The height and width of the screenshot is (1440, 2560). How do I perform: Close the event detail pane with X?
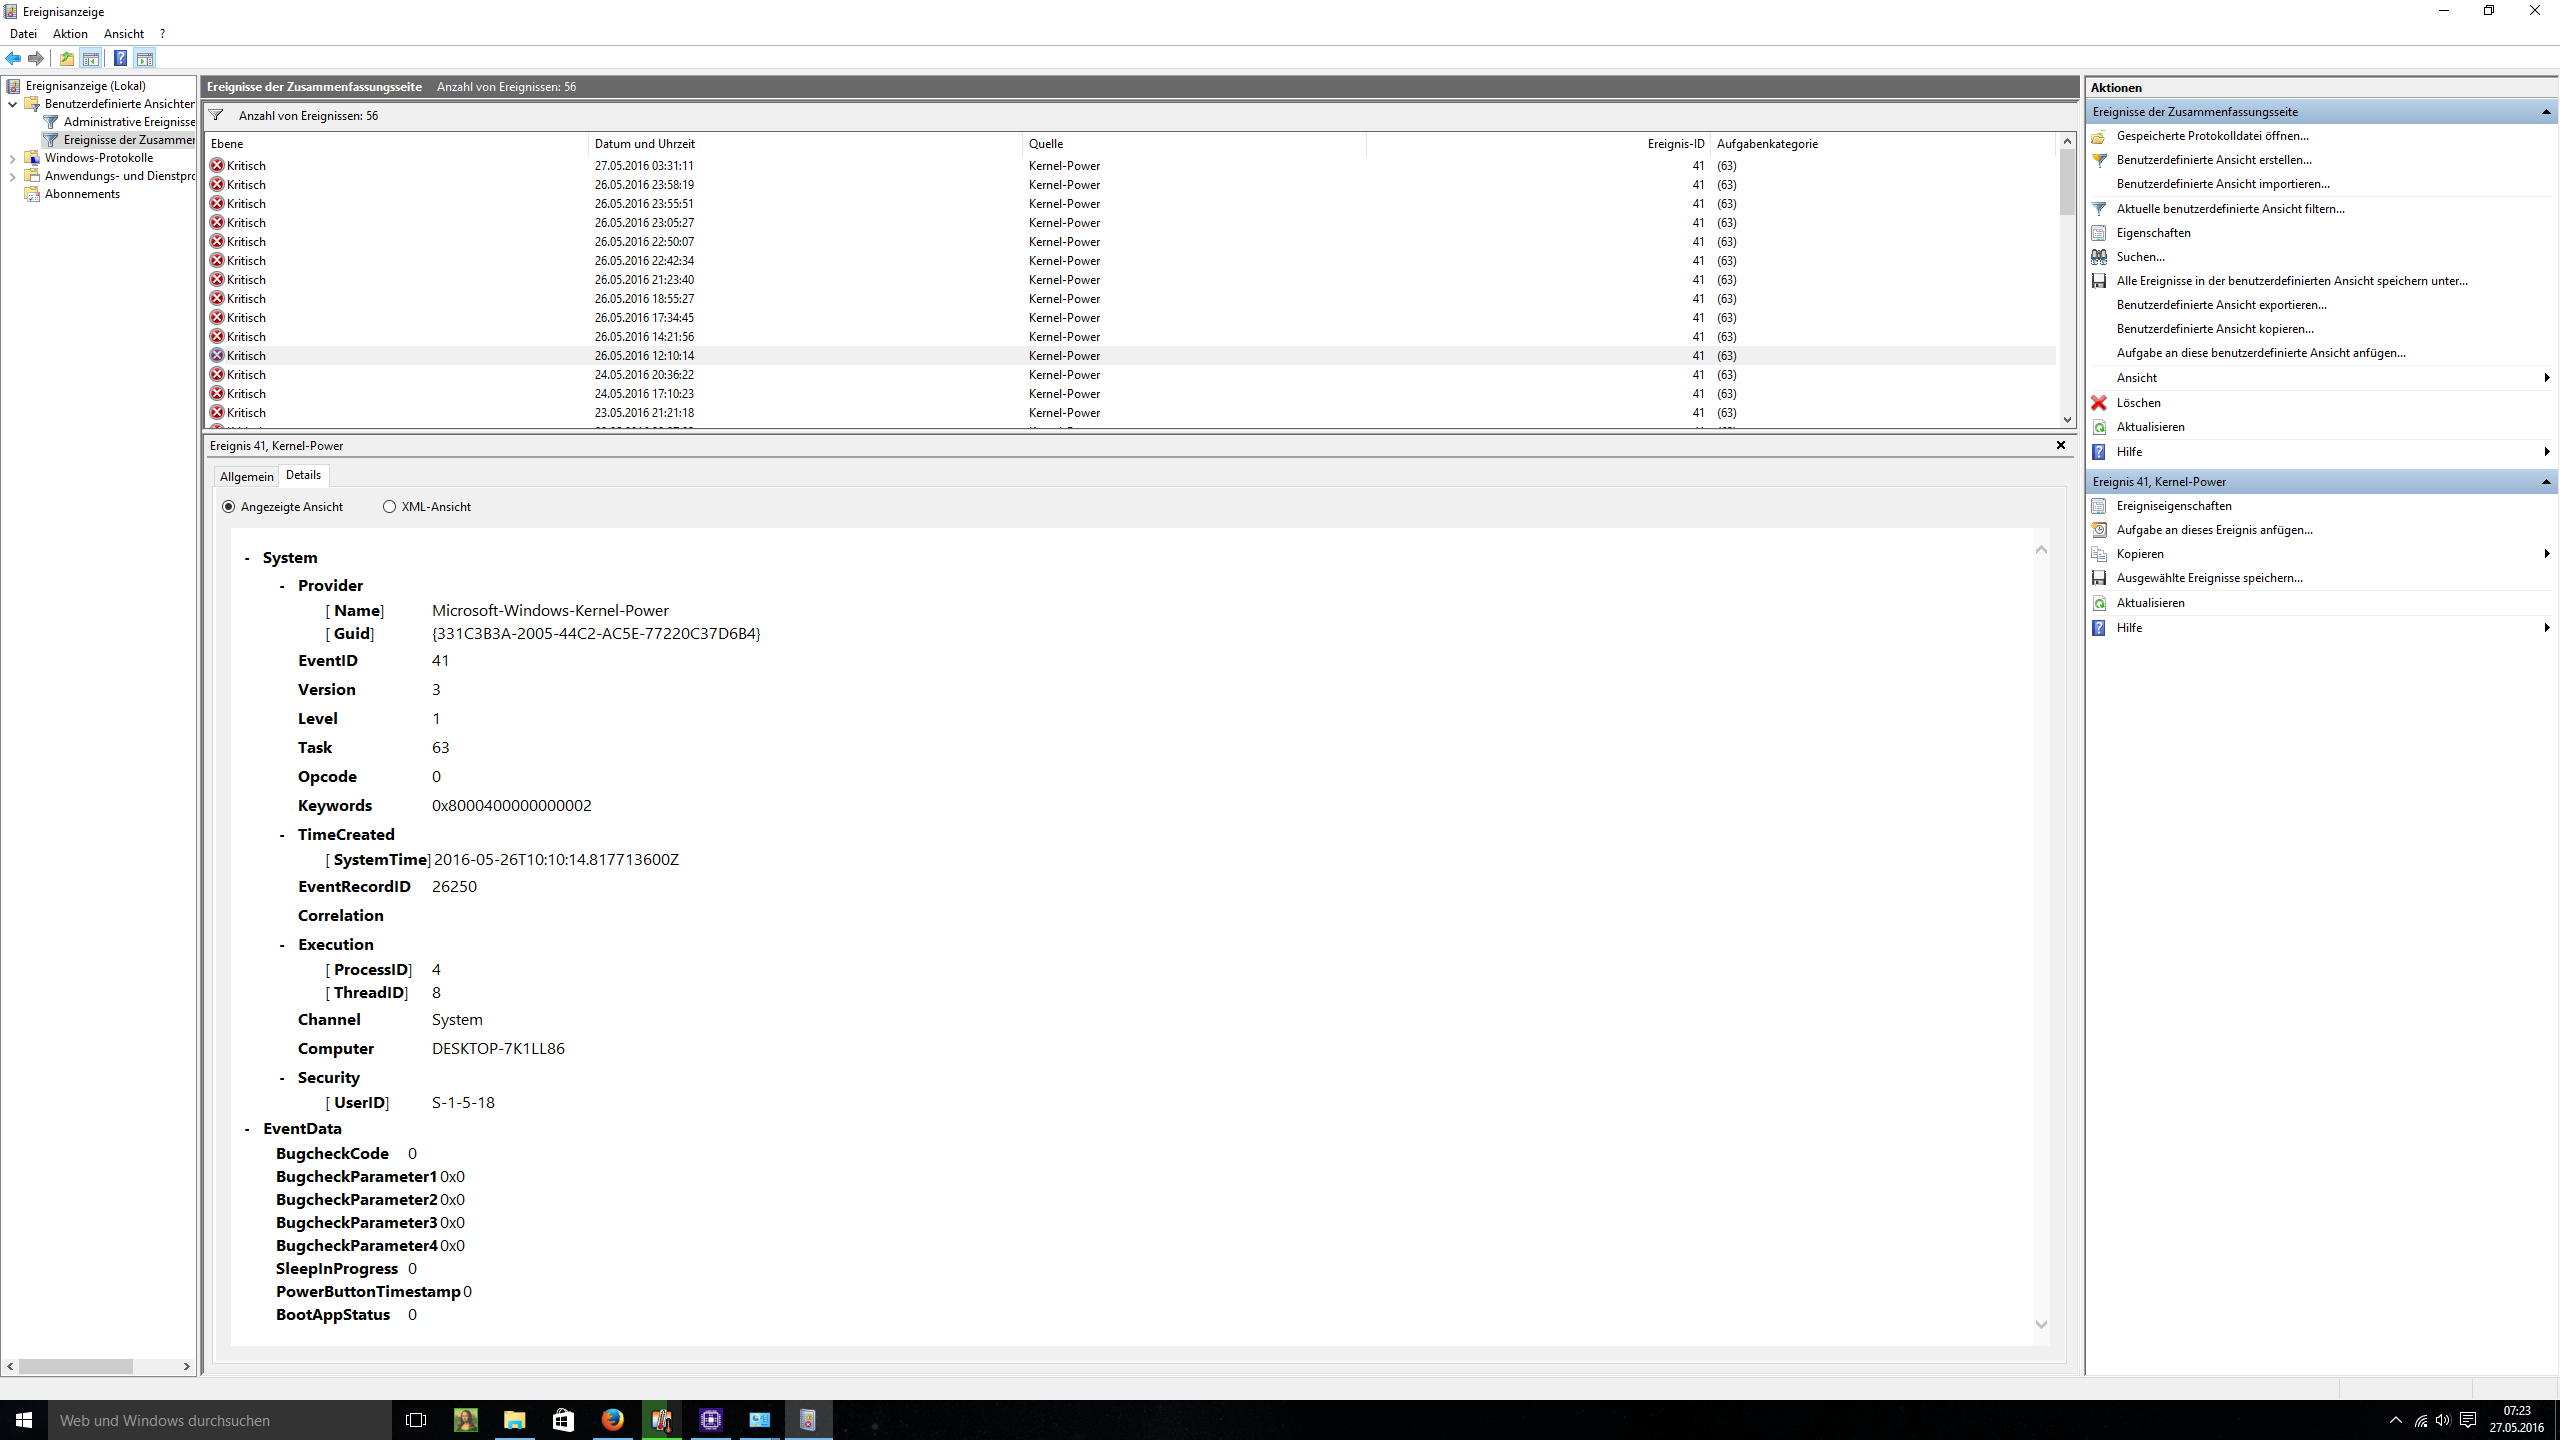[x=2060, y=445]
